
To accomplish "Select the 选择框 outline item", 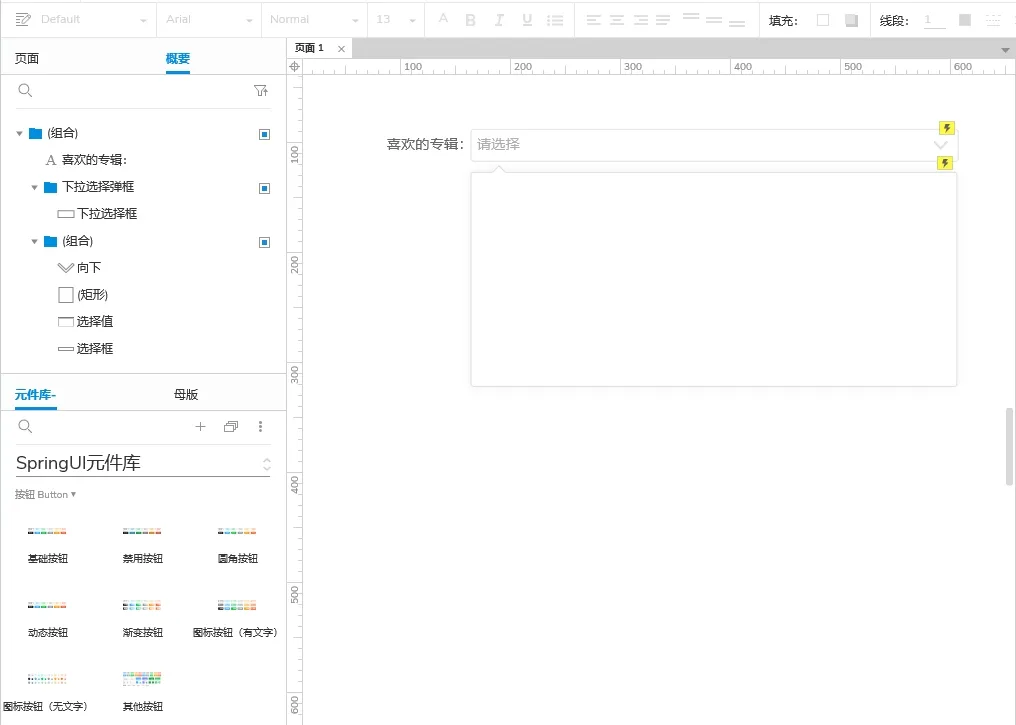I will [x=95, y=349].
